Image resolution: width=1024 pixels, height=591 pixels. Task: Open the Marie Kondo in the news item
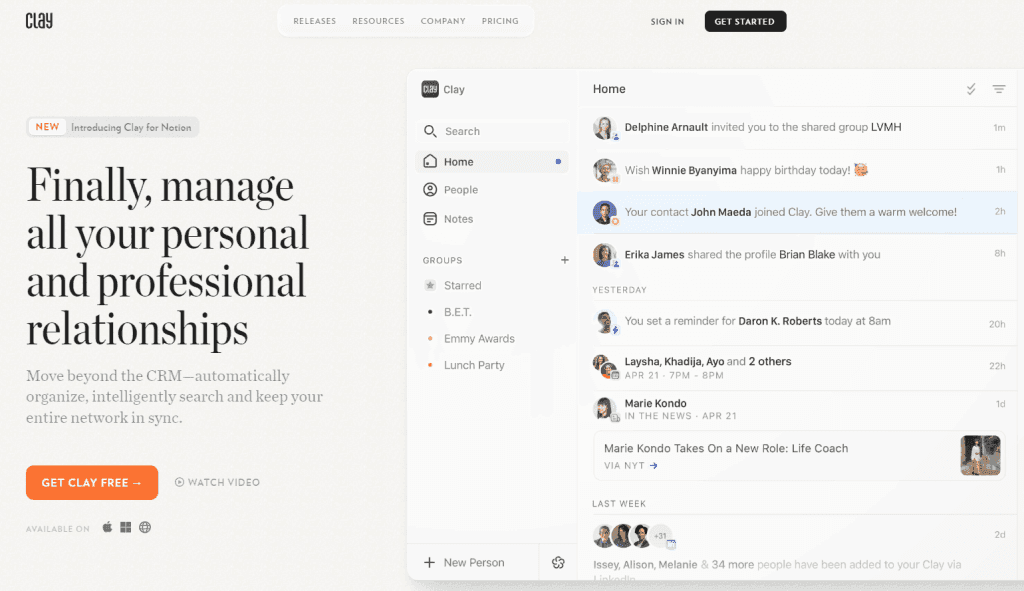(797, 409)
